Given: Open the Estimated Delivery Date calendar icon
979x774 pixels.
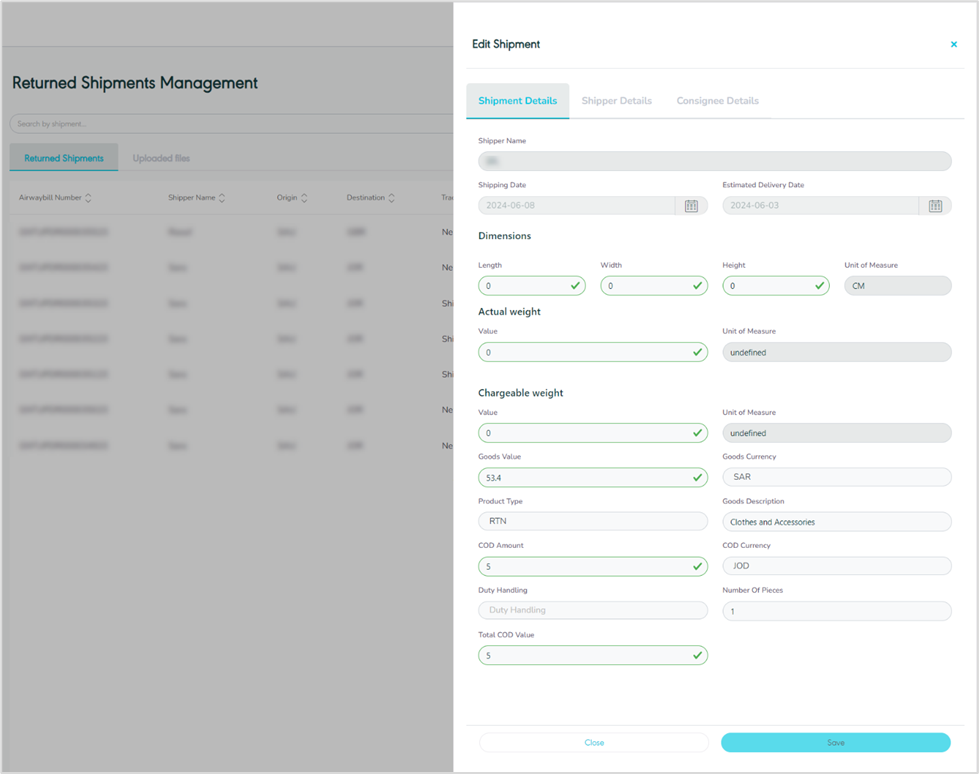Looking at the screenshot, I should click(935, 206).
